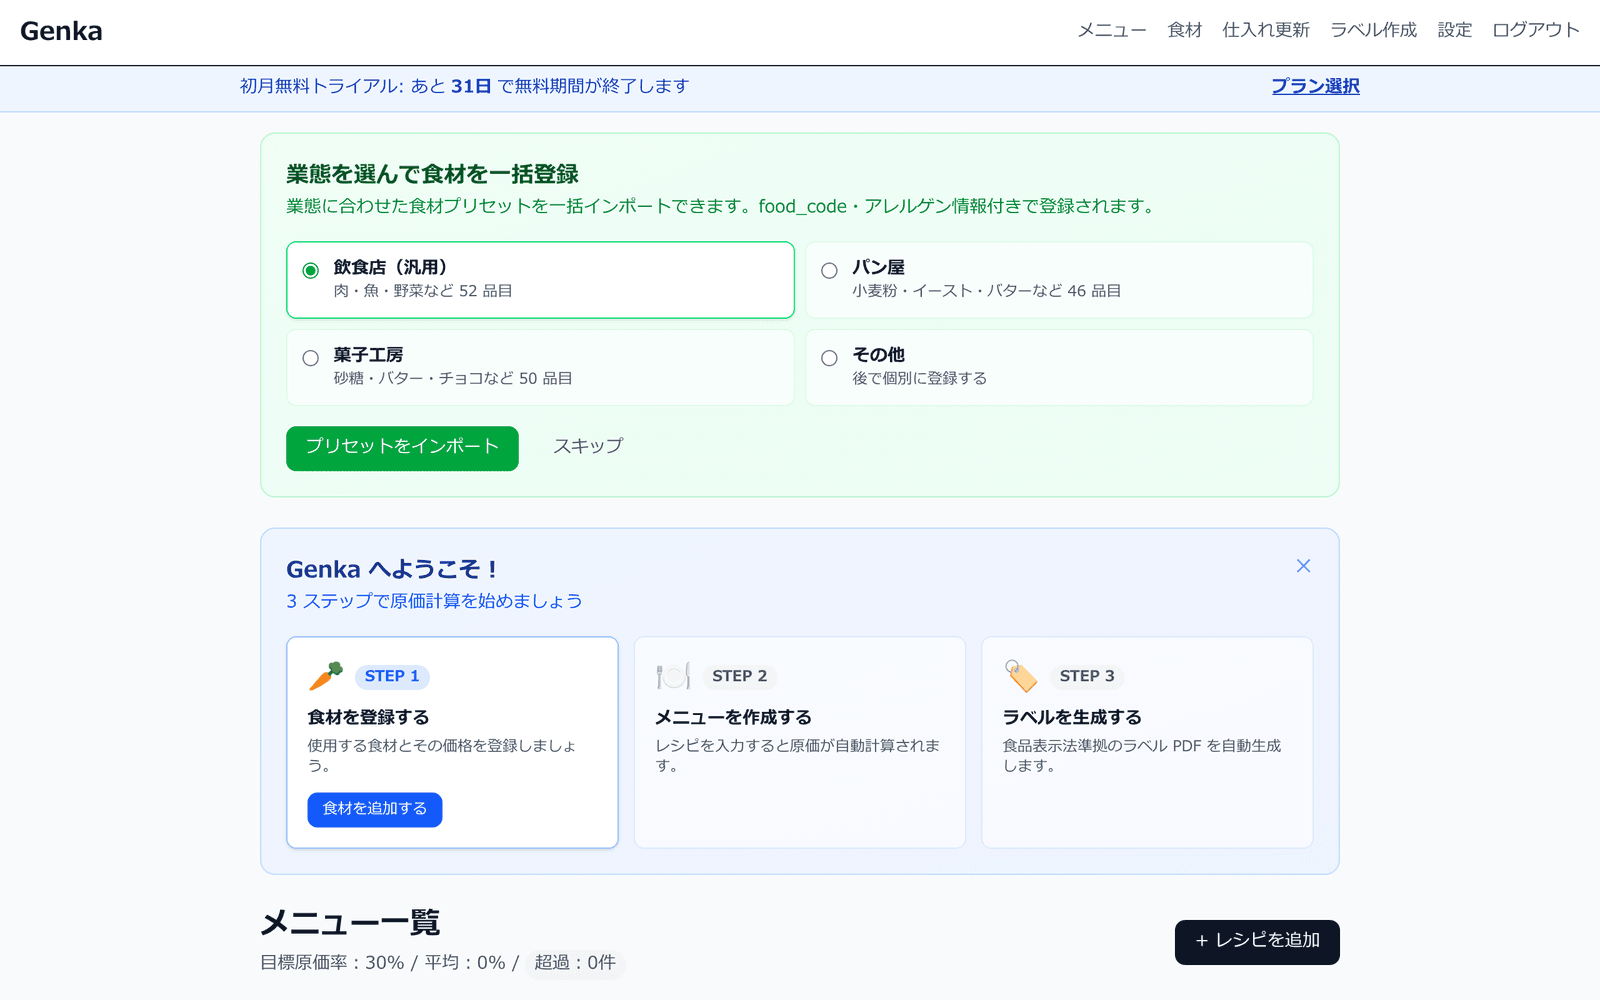Open the プラン選択 link

pyautogui.click(x=1315, y=86)
